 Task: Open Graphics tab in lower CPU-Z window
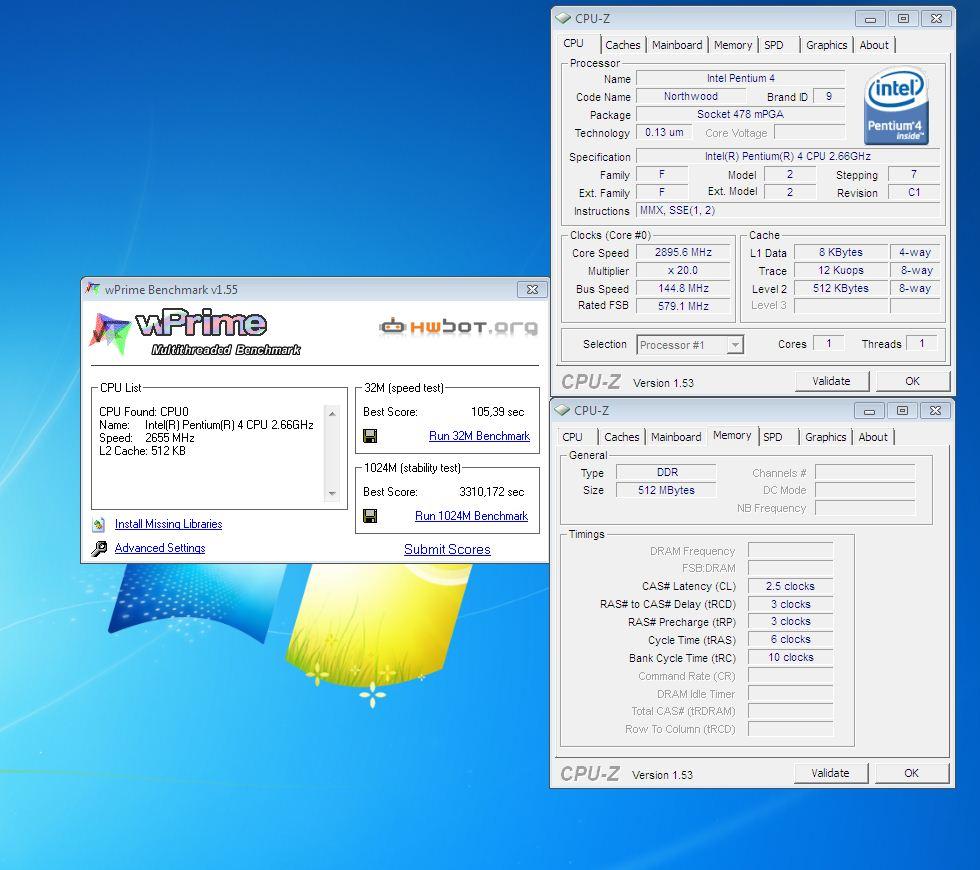point(825,437)
